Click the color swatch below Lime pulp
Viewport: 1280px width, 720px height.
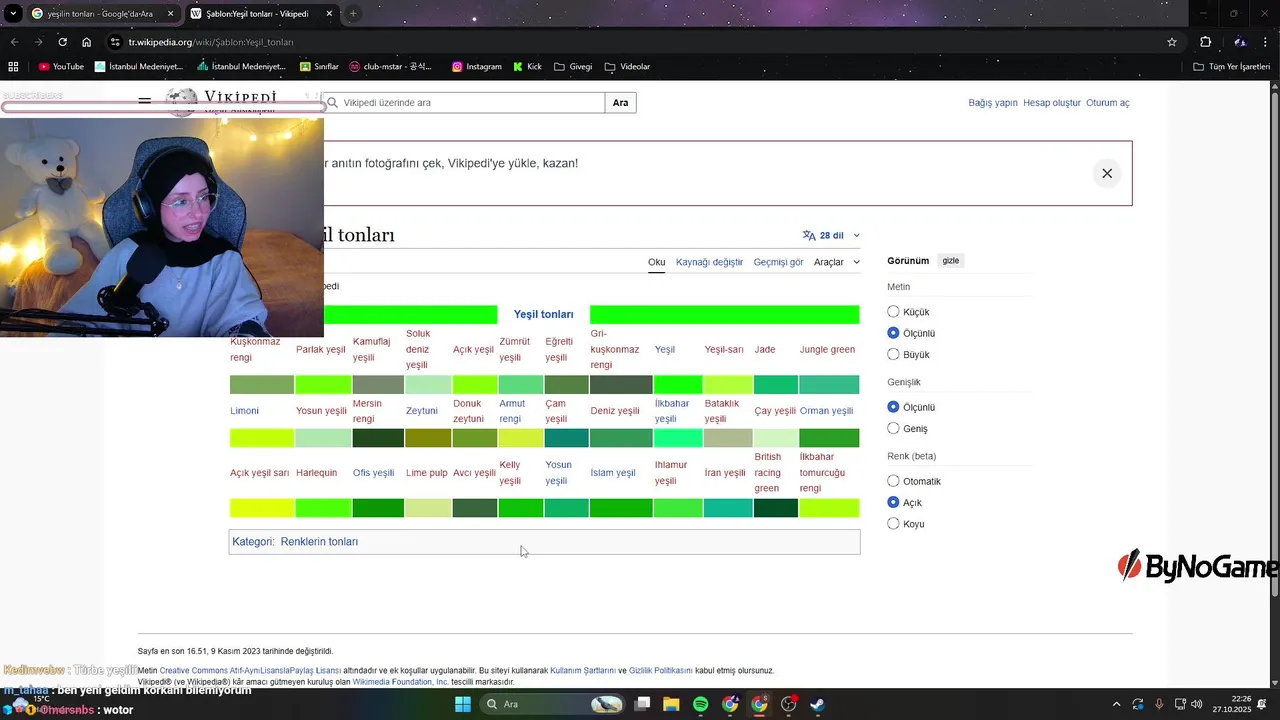tap(428, 508)
